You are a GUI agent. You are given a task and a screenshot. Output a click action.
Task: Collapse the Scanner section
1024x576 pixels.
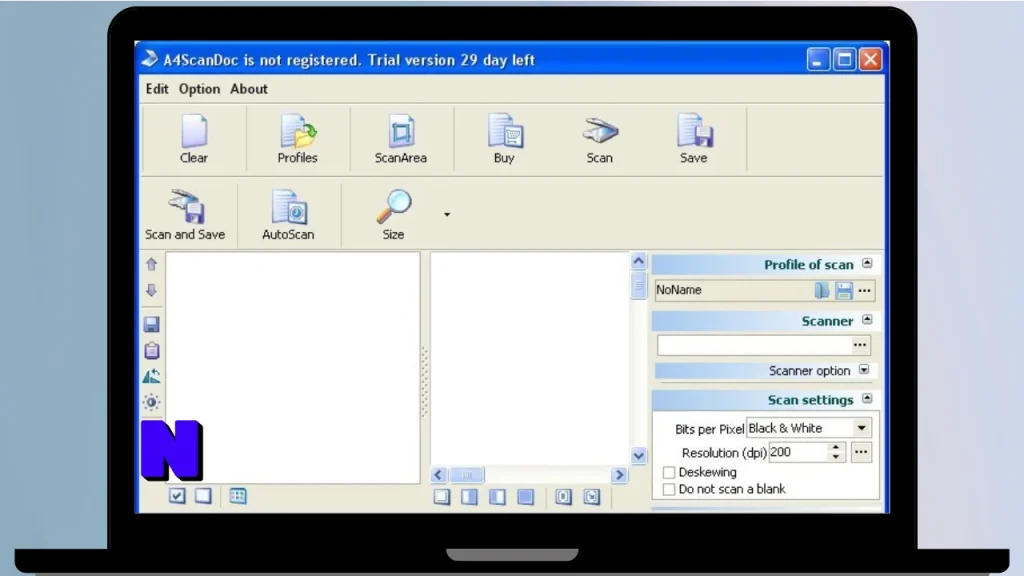pos(867,319)
